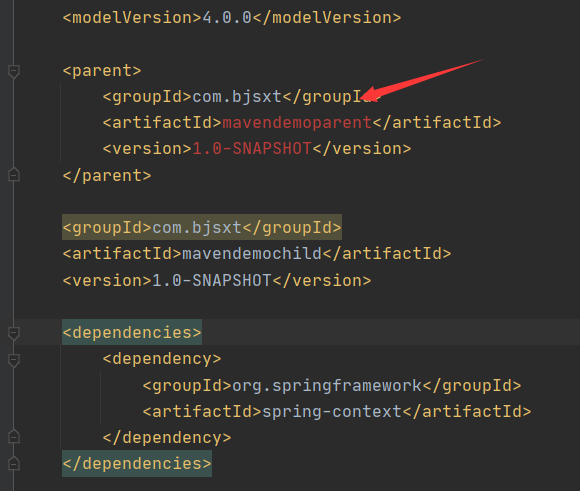Collapse the parent tag fold marker
This screenshot has width=580, height=491.
point(14,71)
